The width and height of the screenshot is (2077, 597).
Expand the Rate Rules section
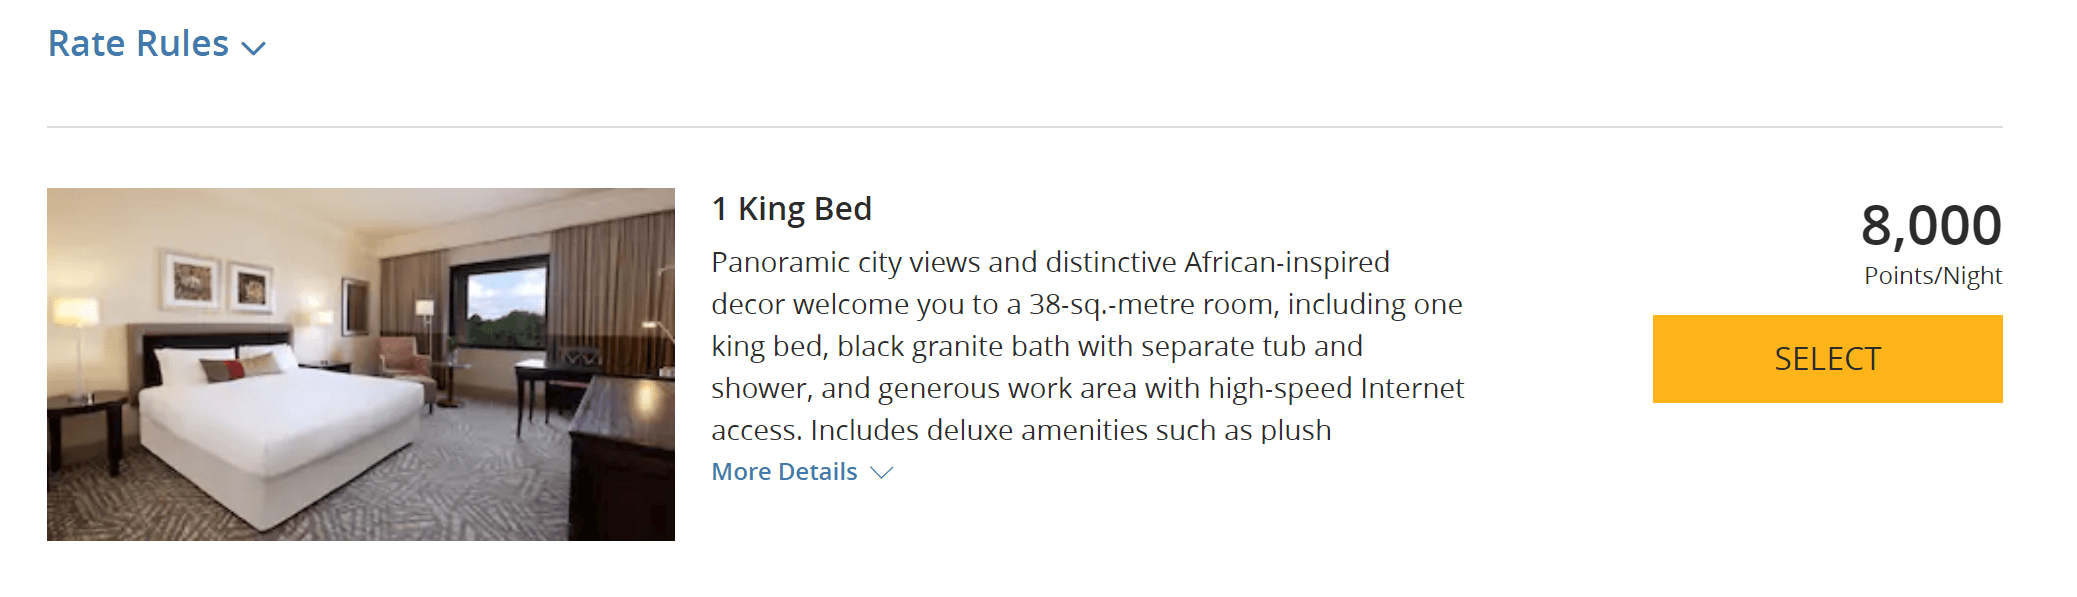tap(156, 44)
